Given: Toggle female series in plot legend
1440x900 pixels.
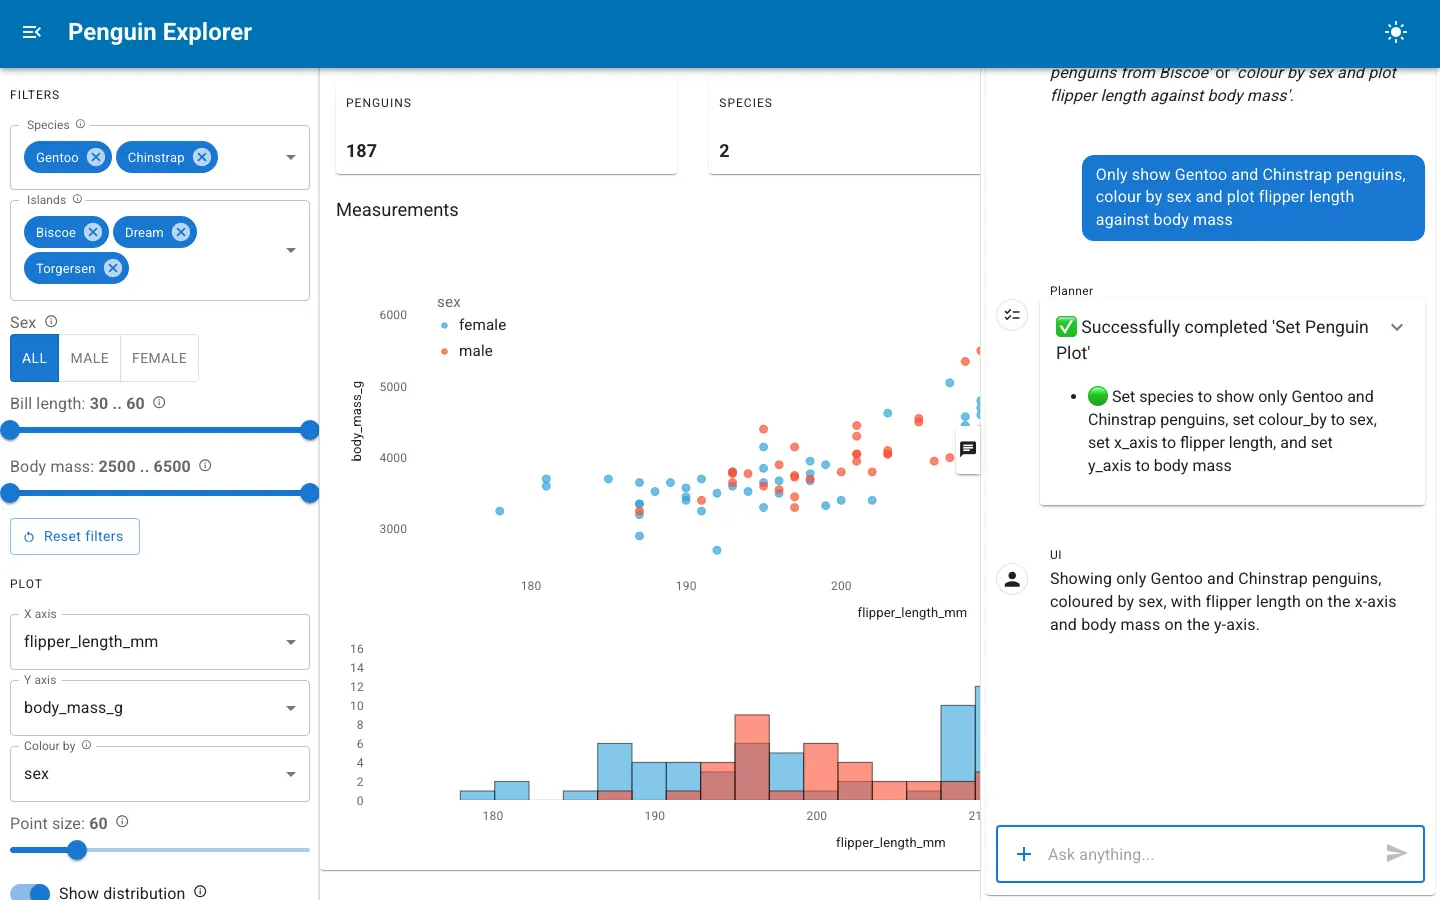Looking at the screenshot, I should (x=473, y=325).
